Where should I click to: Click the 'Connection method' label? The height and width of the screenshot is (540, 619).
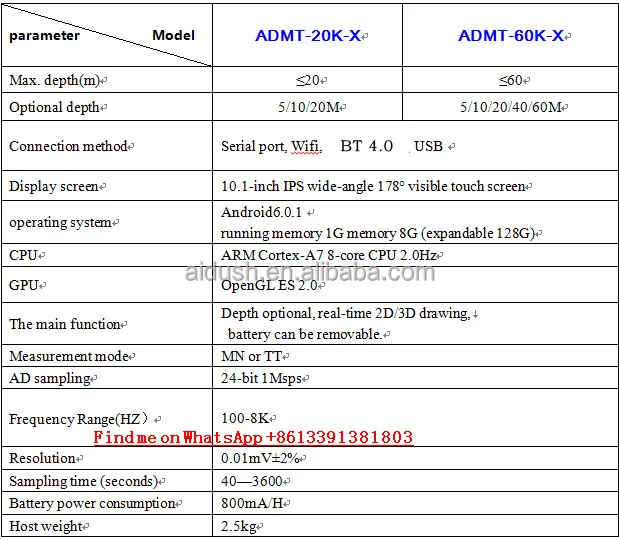[x=68, y=146]
